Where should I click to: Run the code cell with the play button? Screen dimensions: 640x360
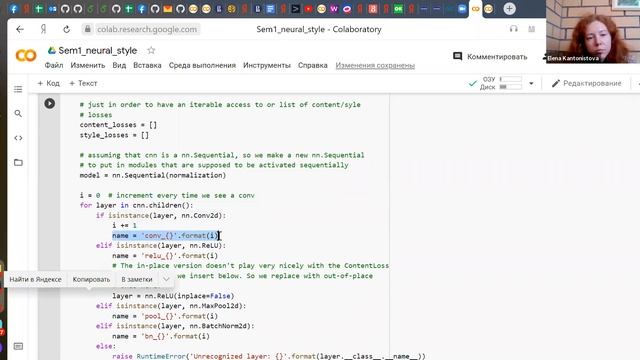coord(50,104)
